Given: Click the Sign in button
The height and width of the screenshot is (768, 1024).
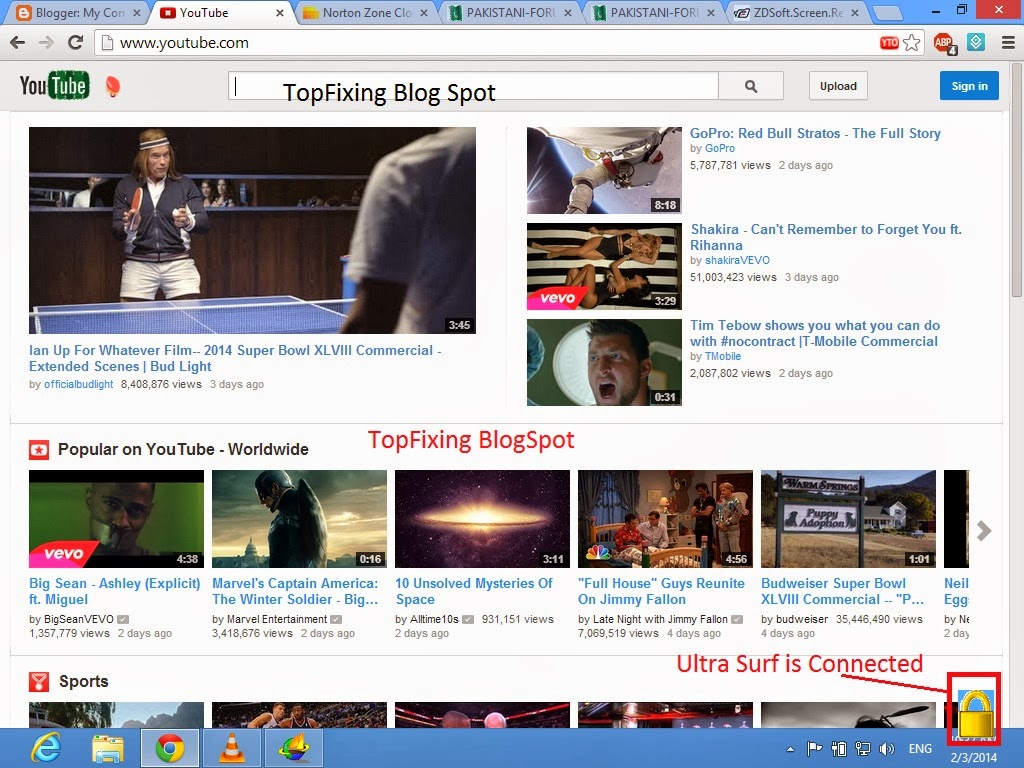Looking at the screenshot, I should [x=969, y=86].
